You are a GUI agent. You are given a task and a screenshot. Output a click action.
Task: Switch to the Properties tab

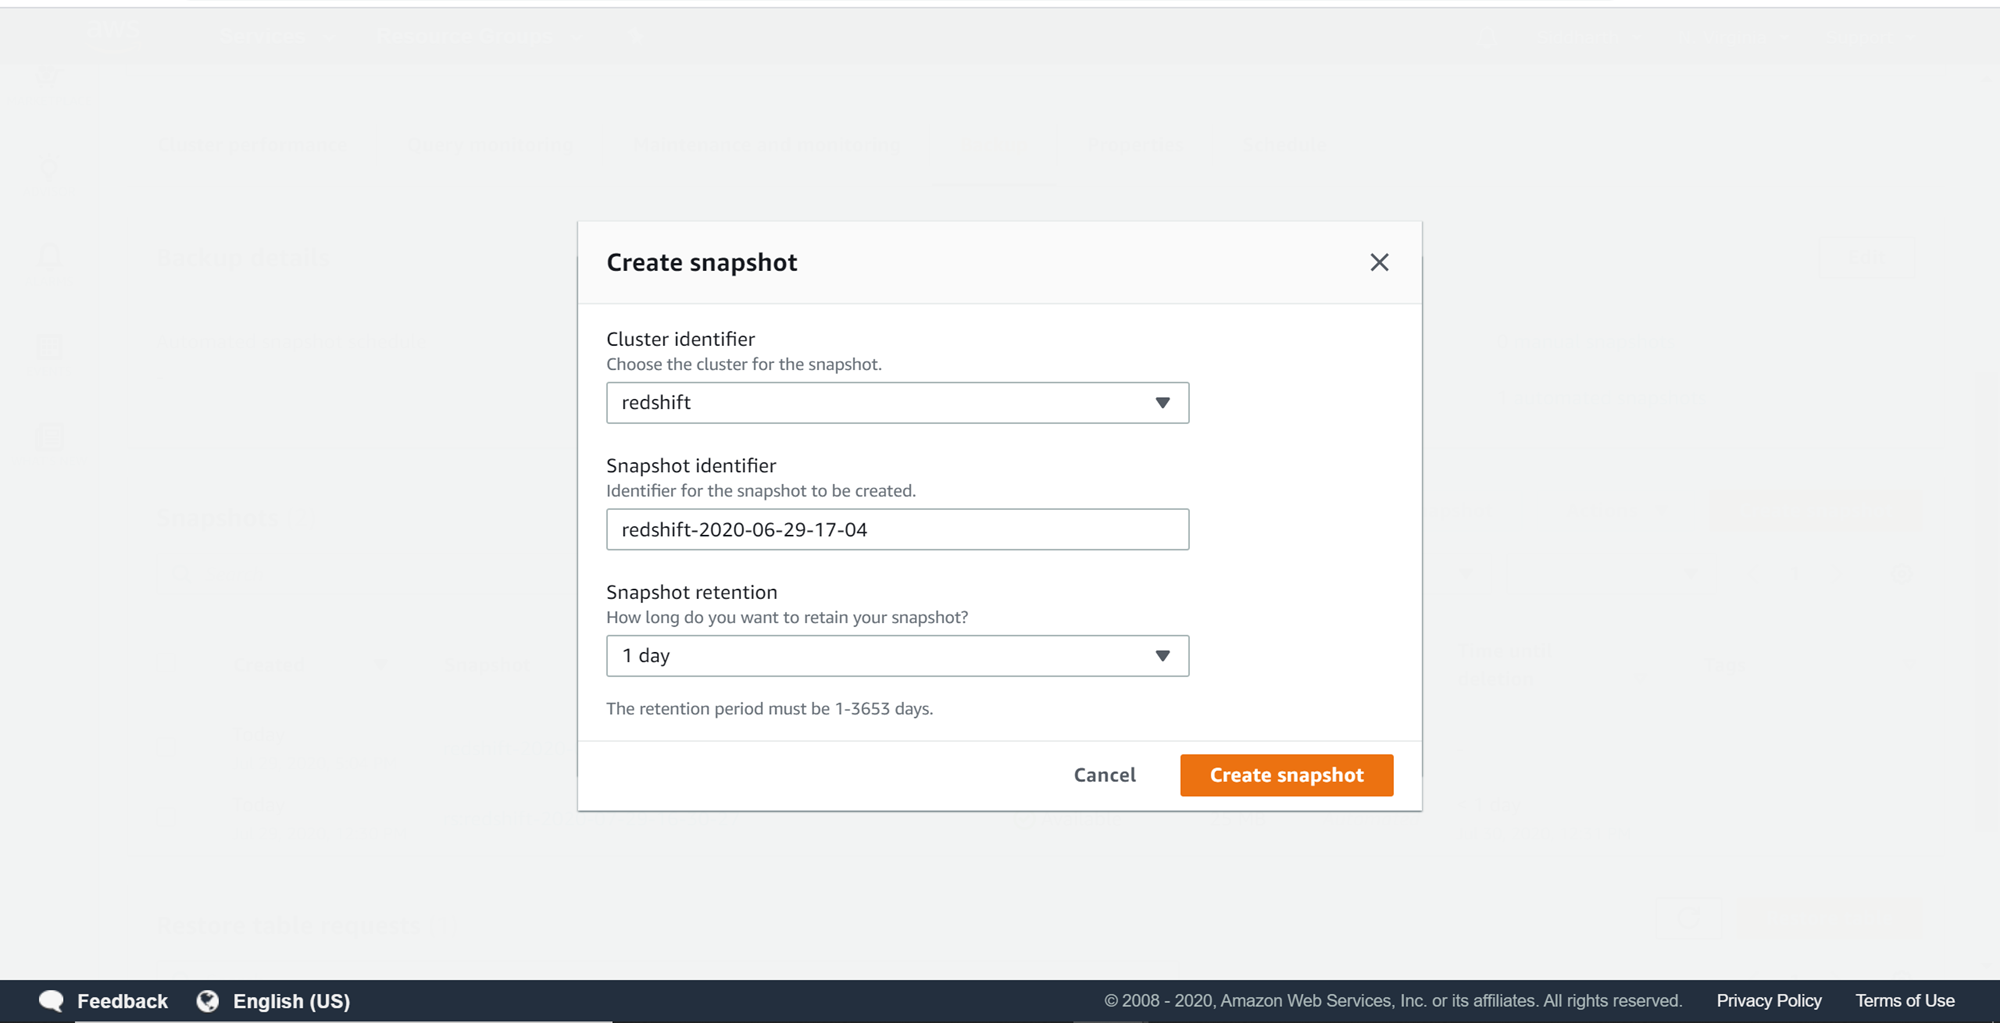pos(1135,145)
